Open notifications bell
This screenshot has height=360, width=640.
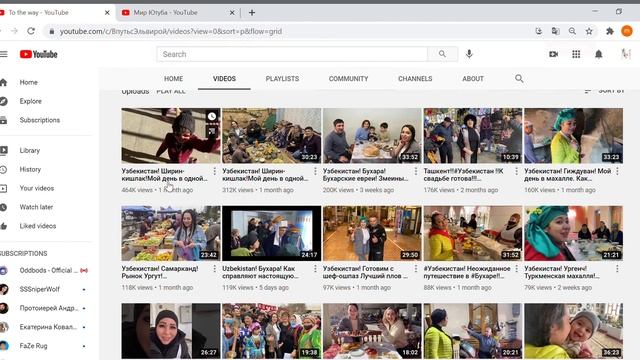(598, 54)
